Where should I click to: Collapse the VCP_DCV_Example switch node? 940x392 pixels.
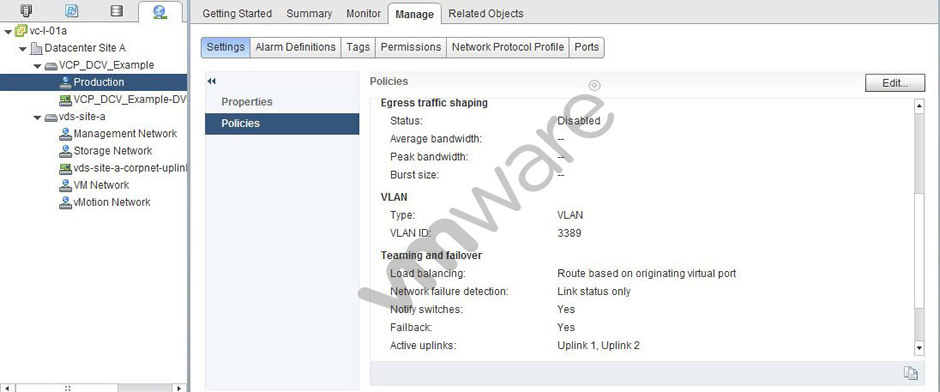[x=37, y=66]
